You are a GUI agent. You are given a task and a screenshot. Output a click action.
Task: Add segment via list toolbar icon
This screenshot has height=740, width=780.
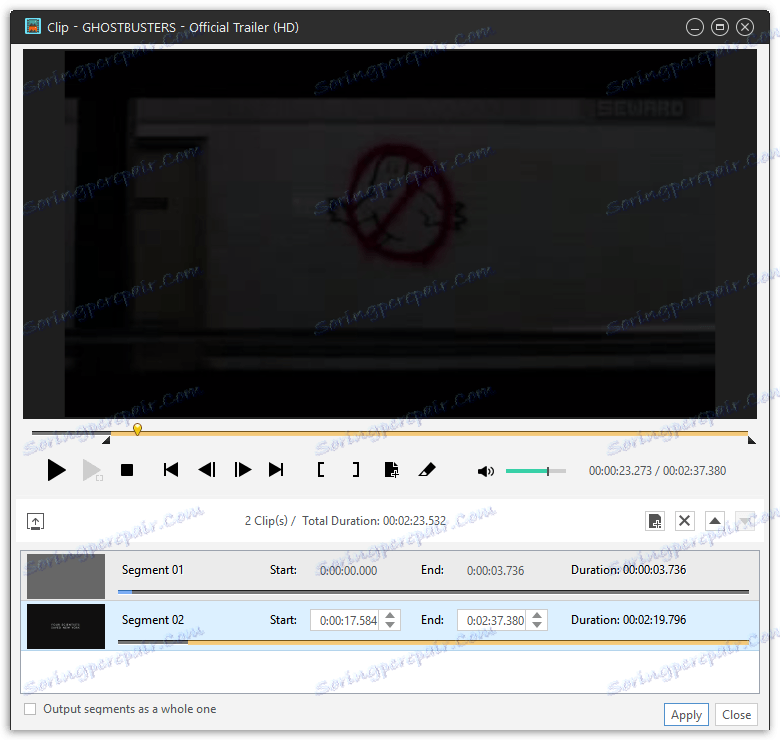[655, 521]
